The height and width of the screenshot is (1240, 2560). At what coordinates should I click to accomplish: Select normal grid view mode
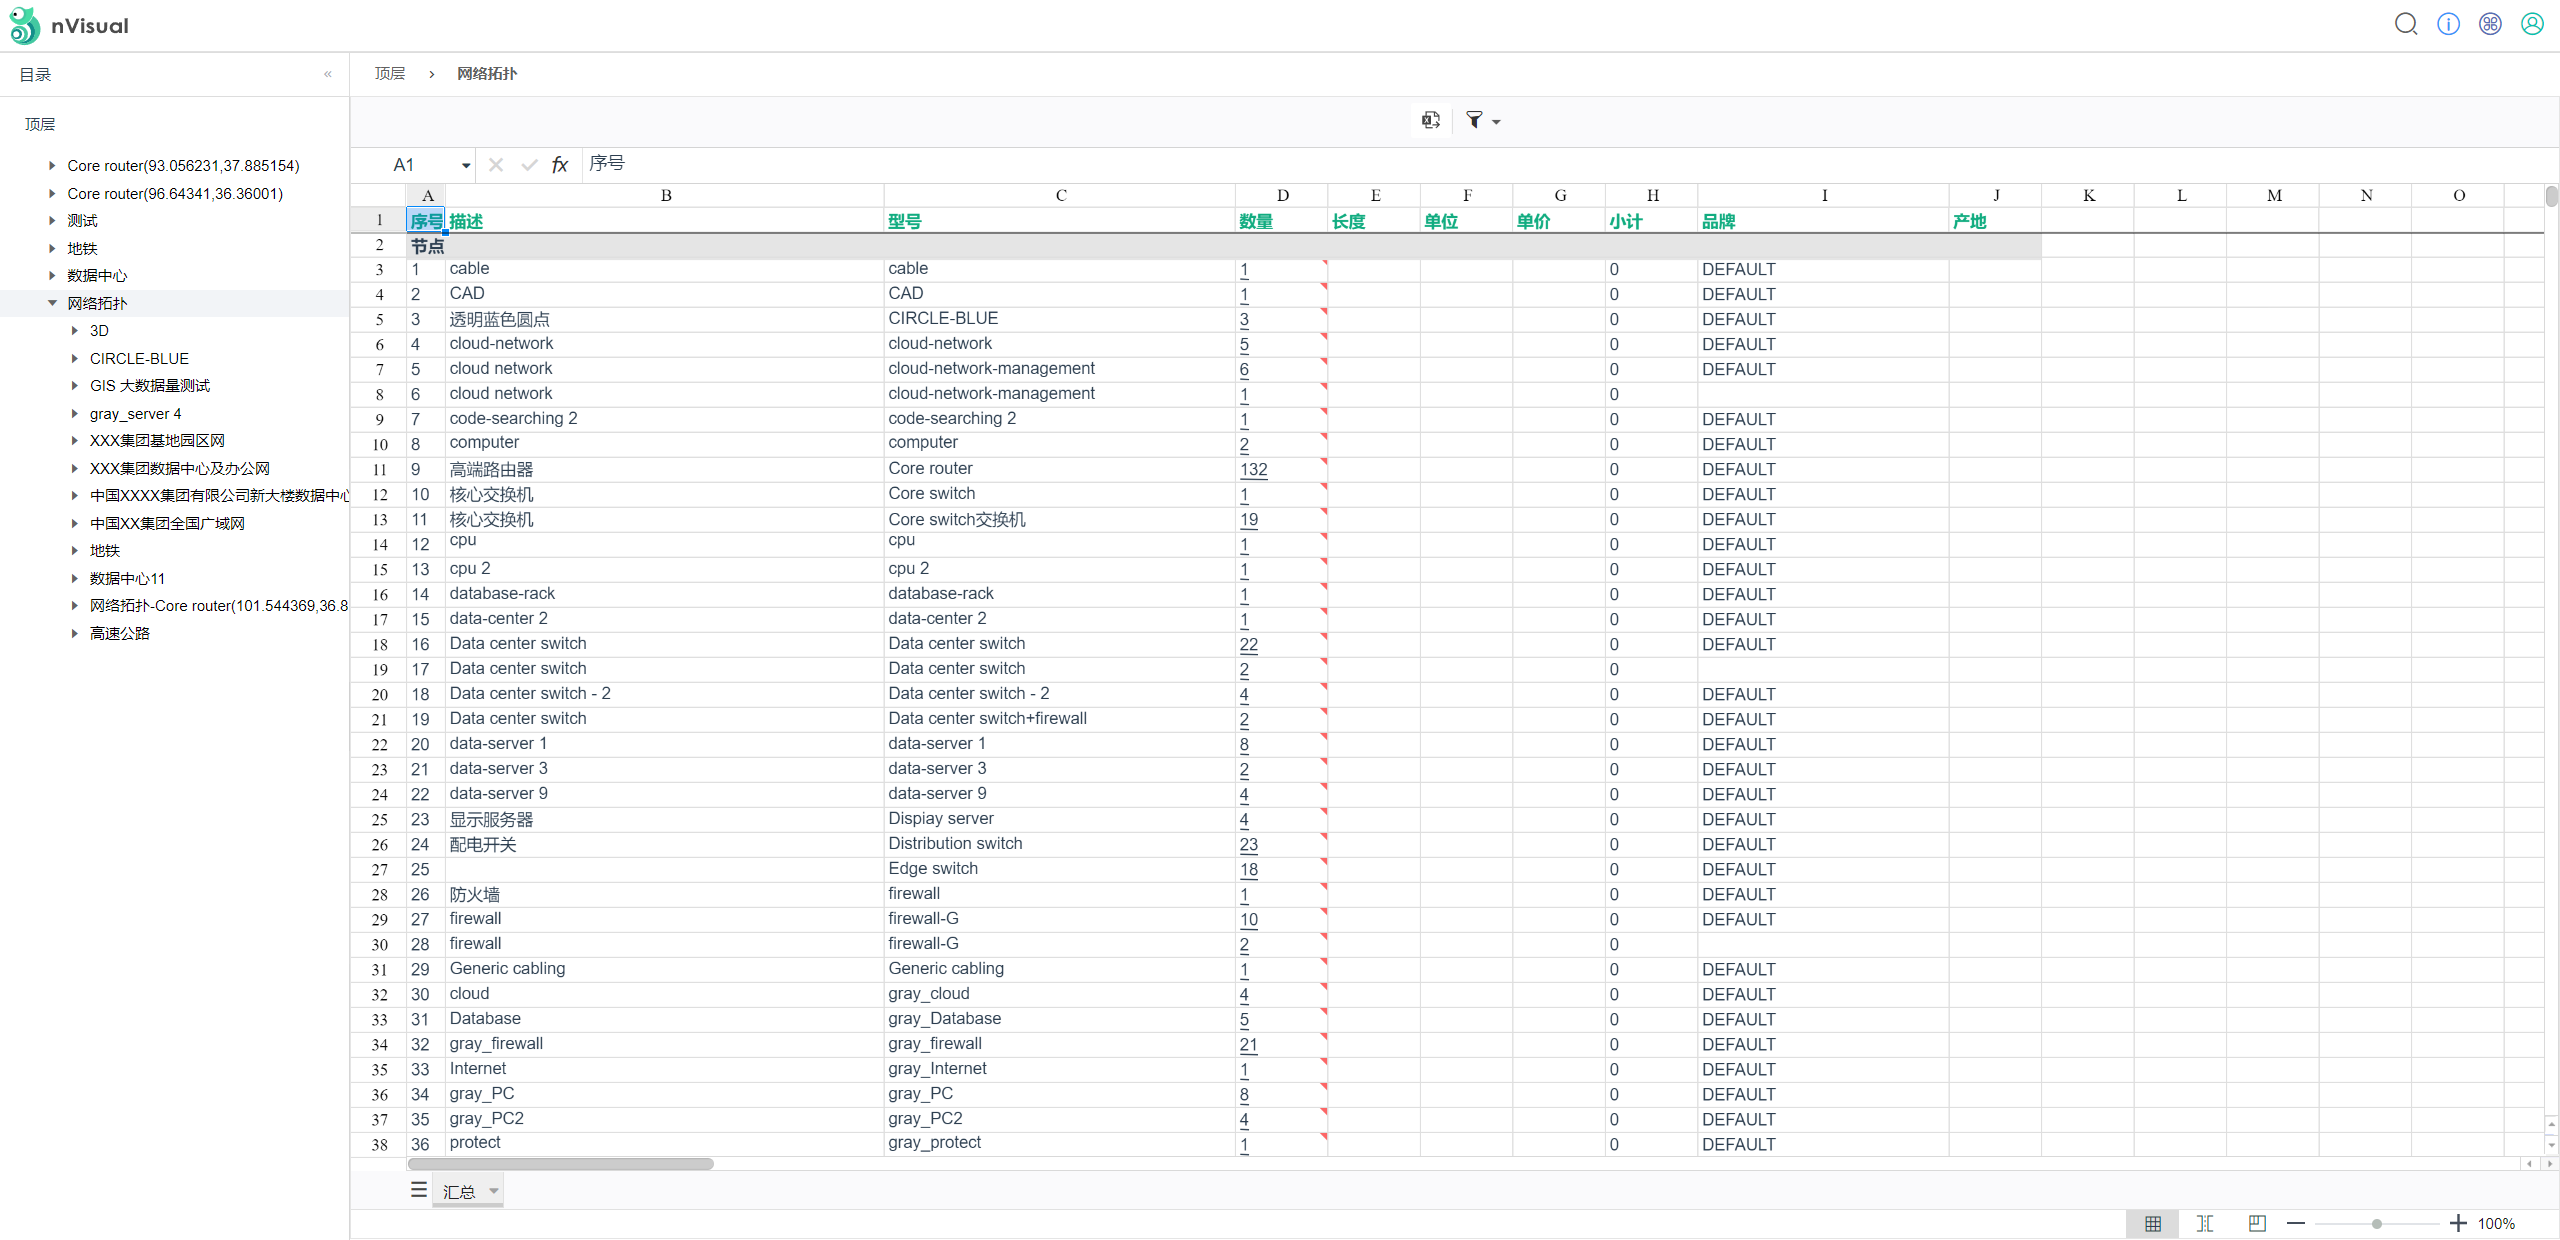2153,1223
